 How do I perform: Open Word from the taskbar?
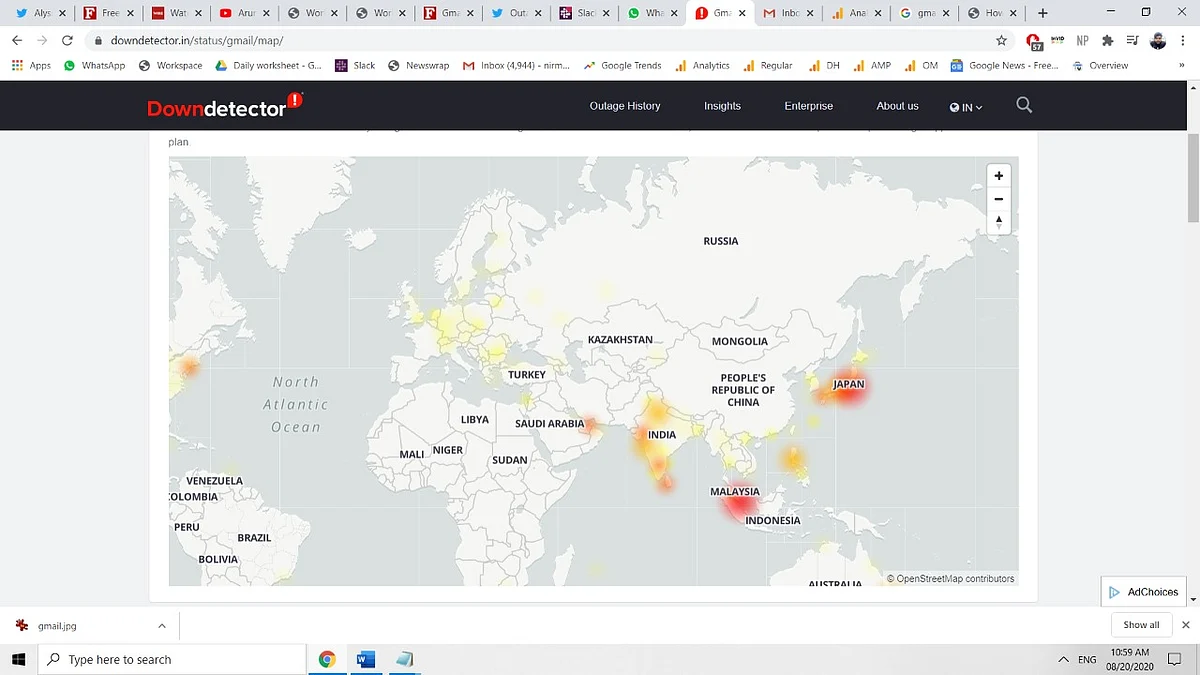[365, 659]
